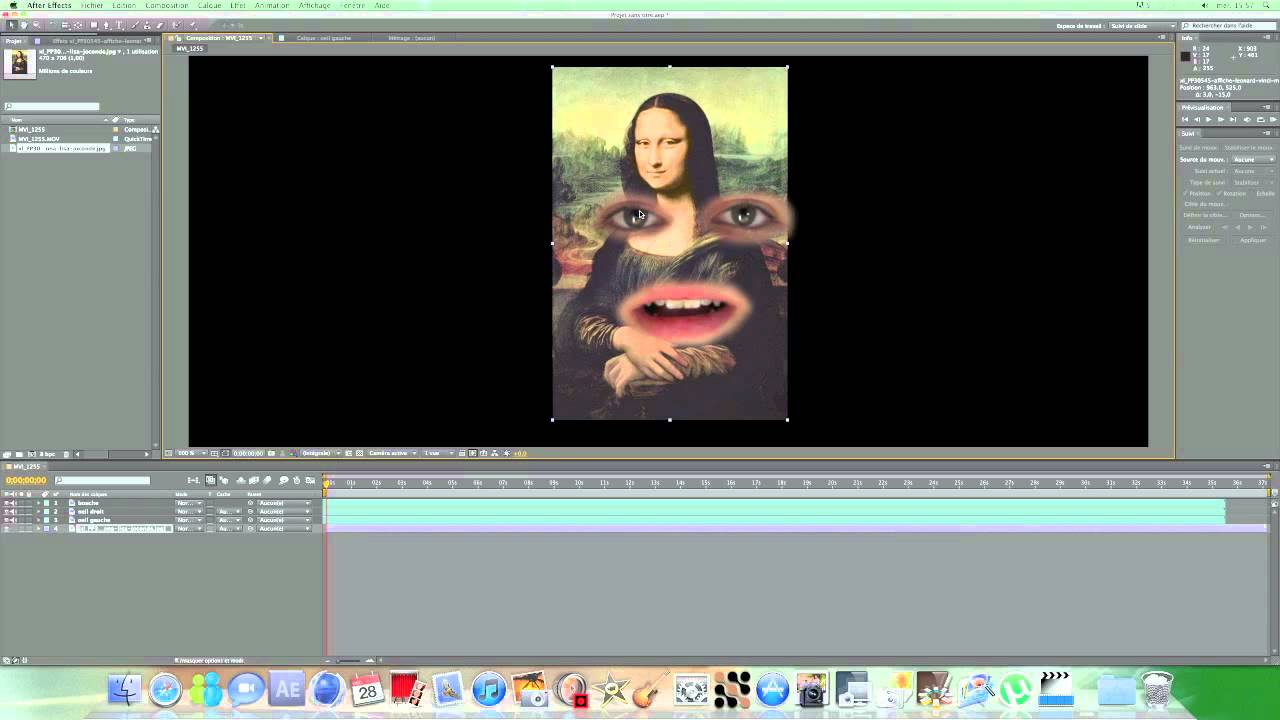The height and width of the screenshot is (720, 1280).
Task: Open the Affichage menu
Action: point(315,5)
